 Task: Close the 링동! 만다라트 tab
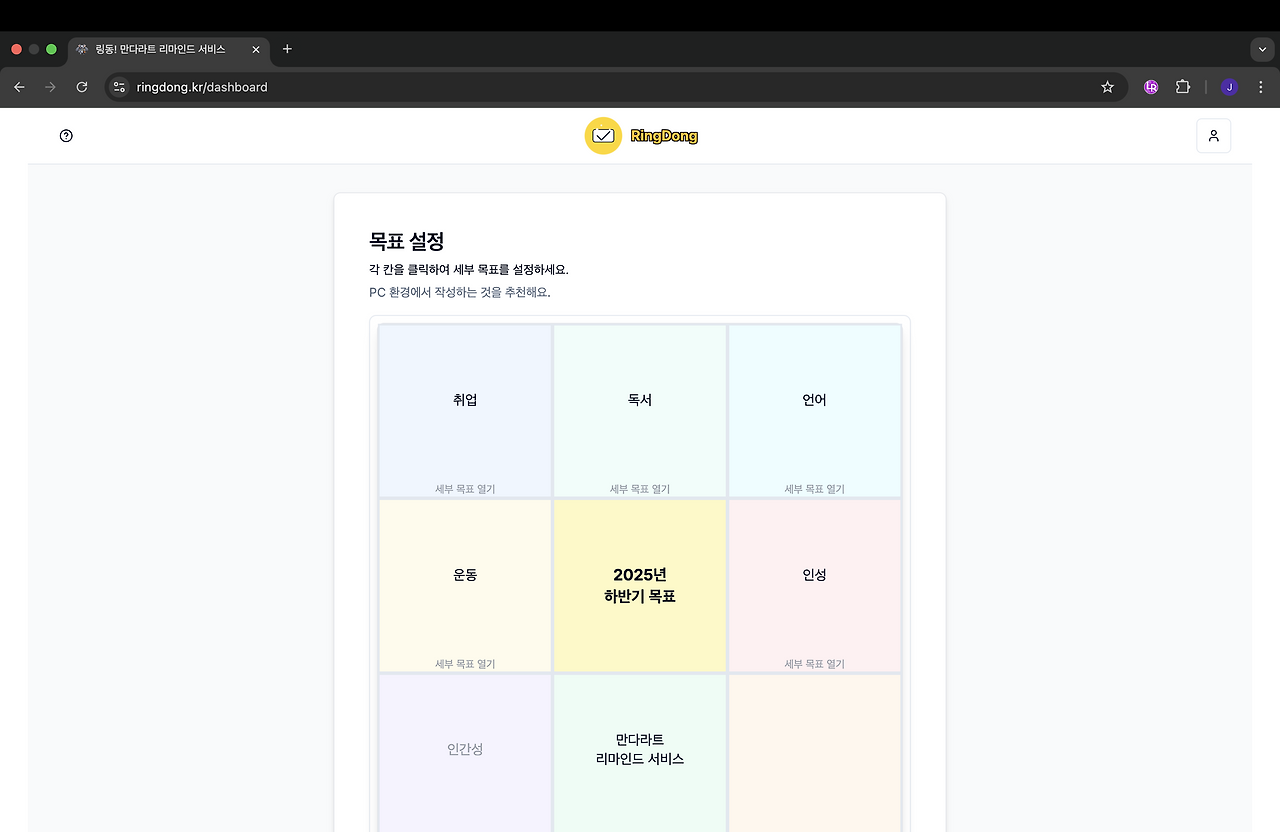256,49
